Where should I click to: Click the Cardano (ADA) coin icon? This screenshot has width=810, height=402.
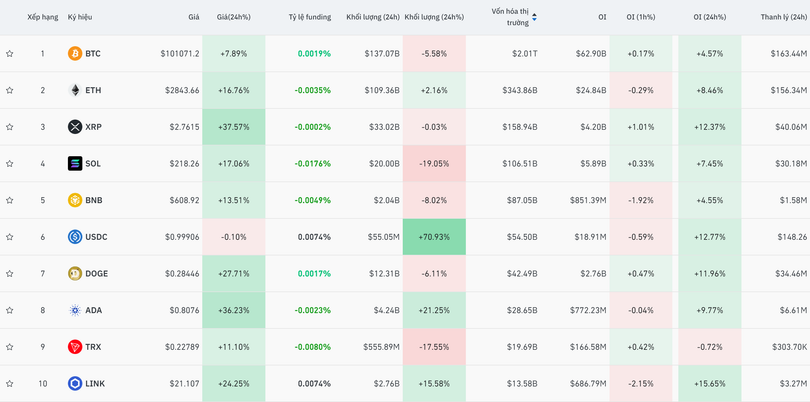[x=75, y=310]
